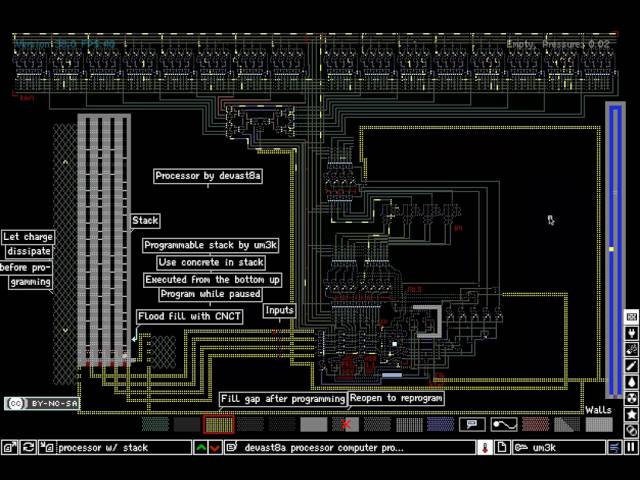Select the red dotted wall swatch

click(x=536, y=424)
